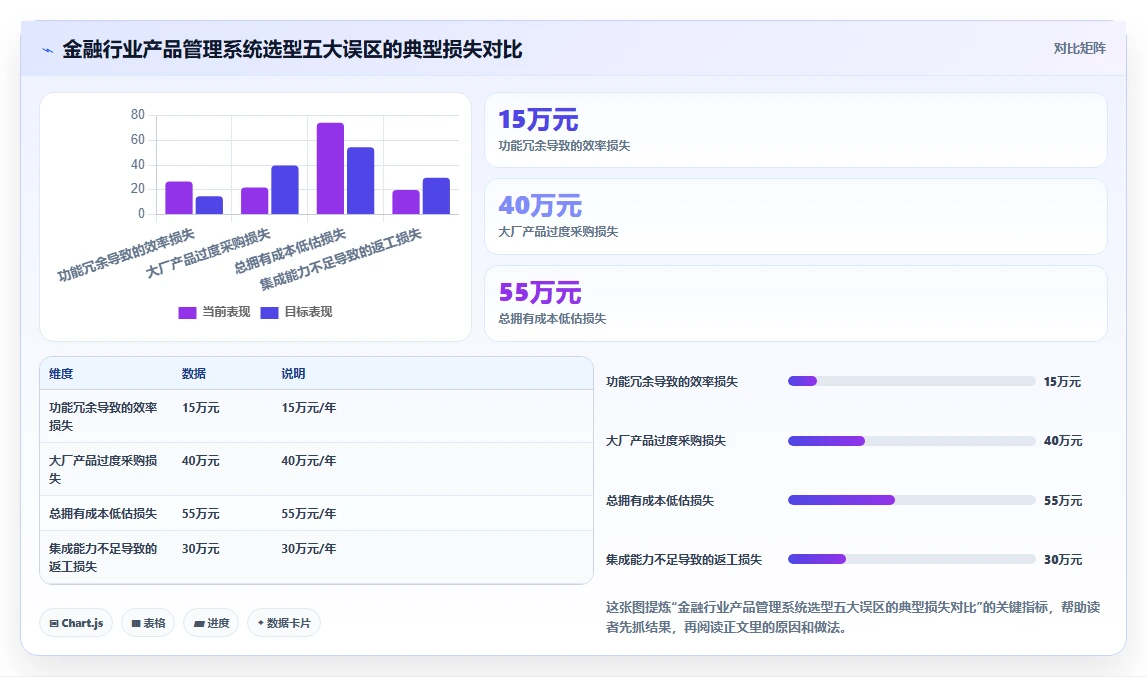
Task: Click the 对比矩阵 label in the header
Action: [1079, 48]
